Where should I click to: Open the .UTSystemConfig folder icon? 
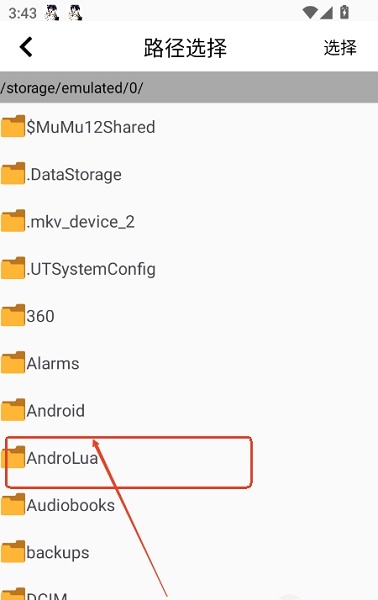pos(13,268)
